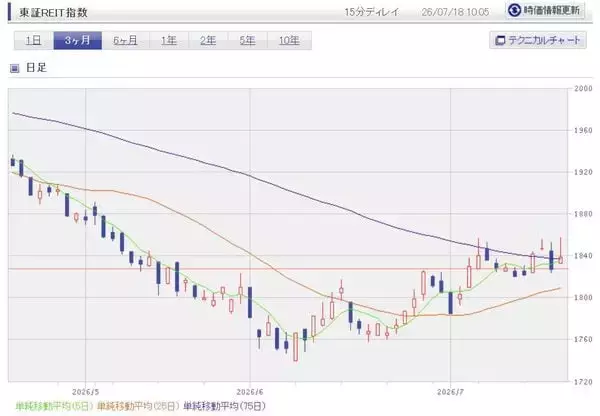
Task: Click the 1840 y-axis value
Action: coord(583,256)
